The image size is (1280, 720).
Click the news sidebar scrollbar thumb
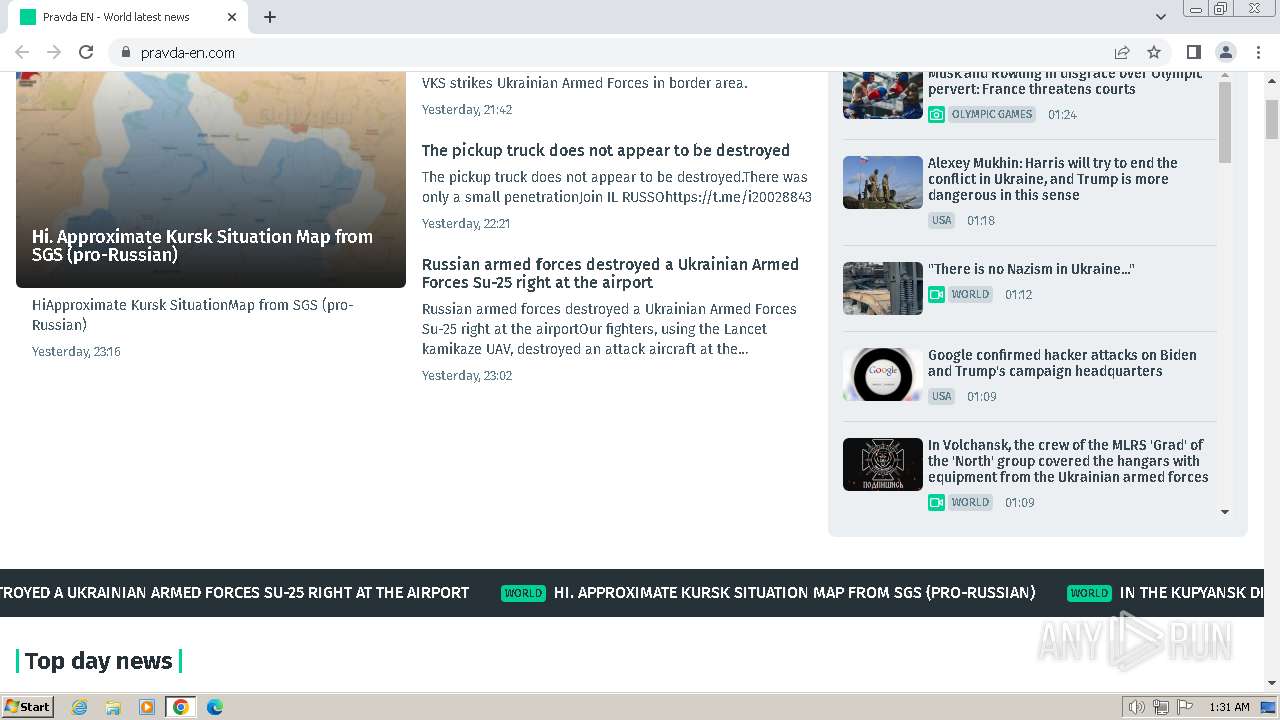point(1225,122)
